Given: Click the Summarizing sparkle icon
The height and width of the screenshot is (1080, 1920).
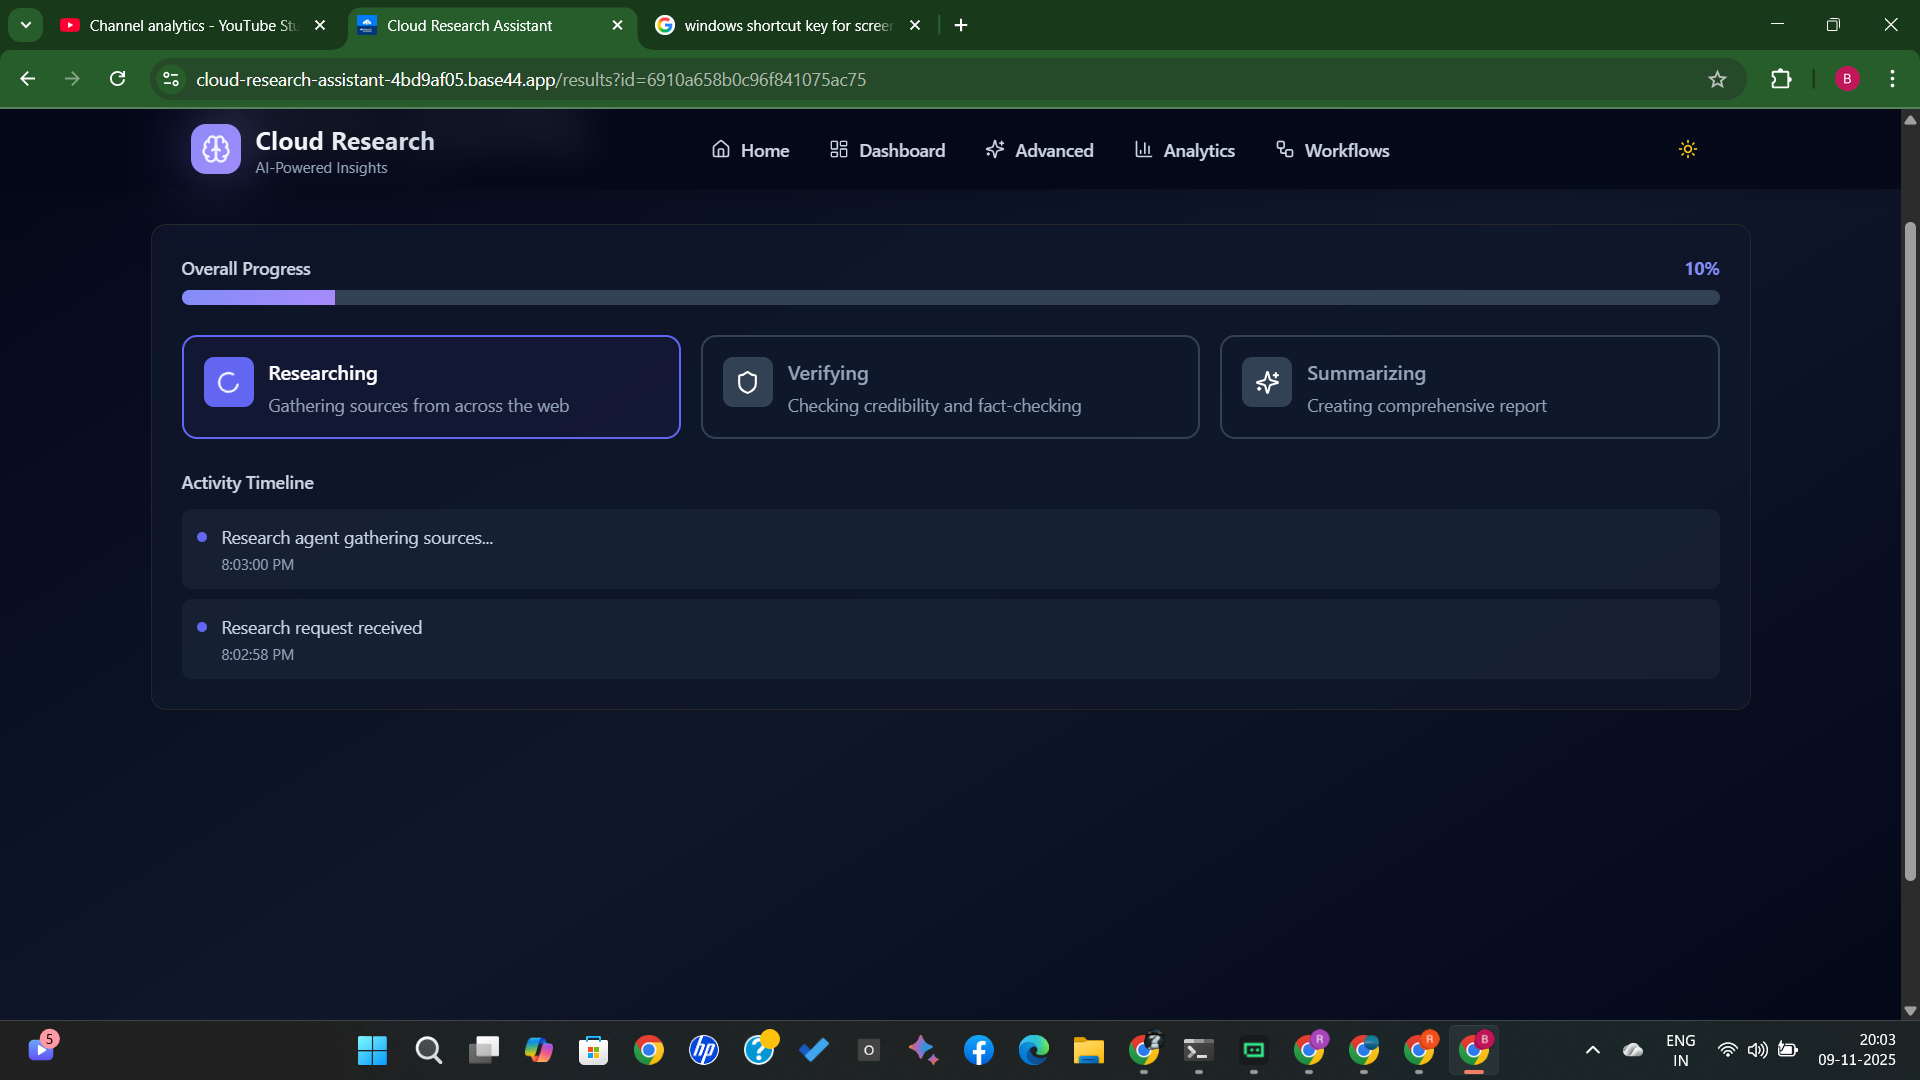Looking at the screenshot, I should click(1266, 382).
